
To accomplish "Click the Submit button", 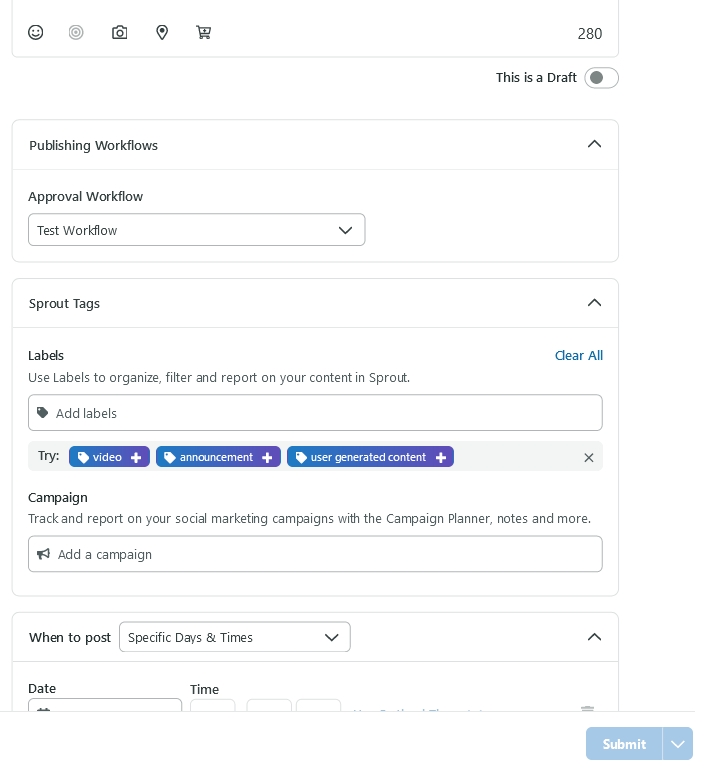I will point(624,744).
